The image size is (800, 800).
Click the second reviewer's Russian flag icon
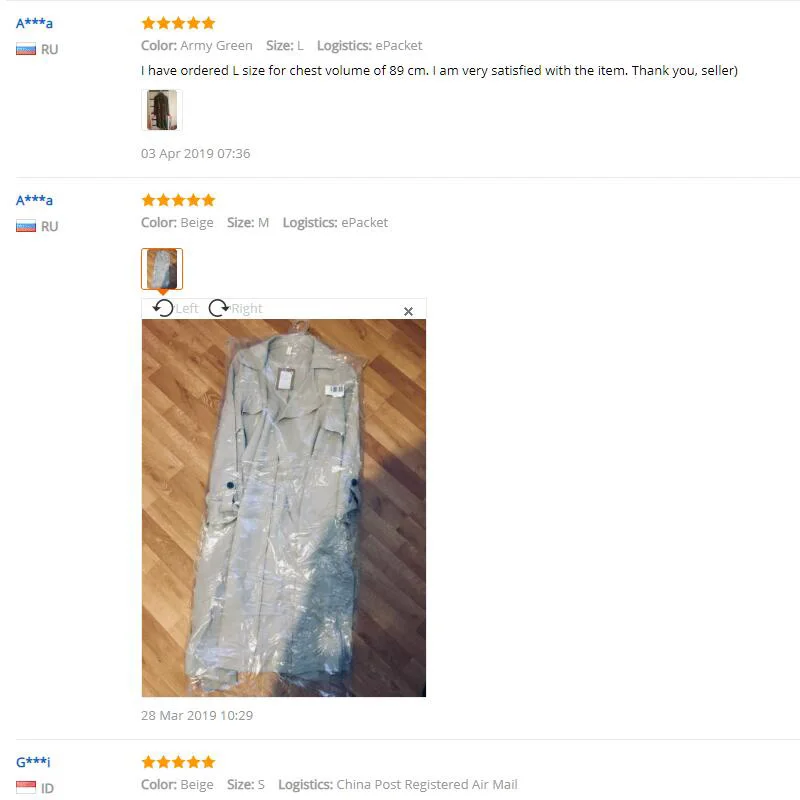pyautogui.click(x=26, y=226)
